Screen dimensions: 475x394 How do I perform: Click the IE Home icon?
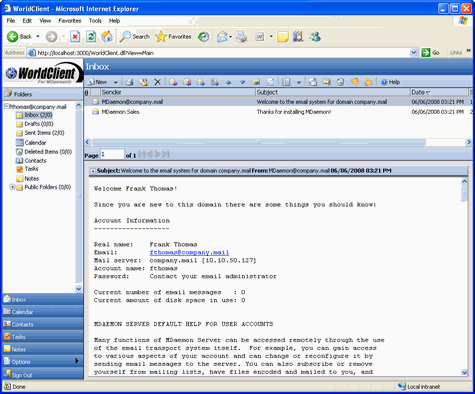[107, 37]
